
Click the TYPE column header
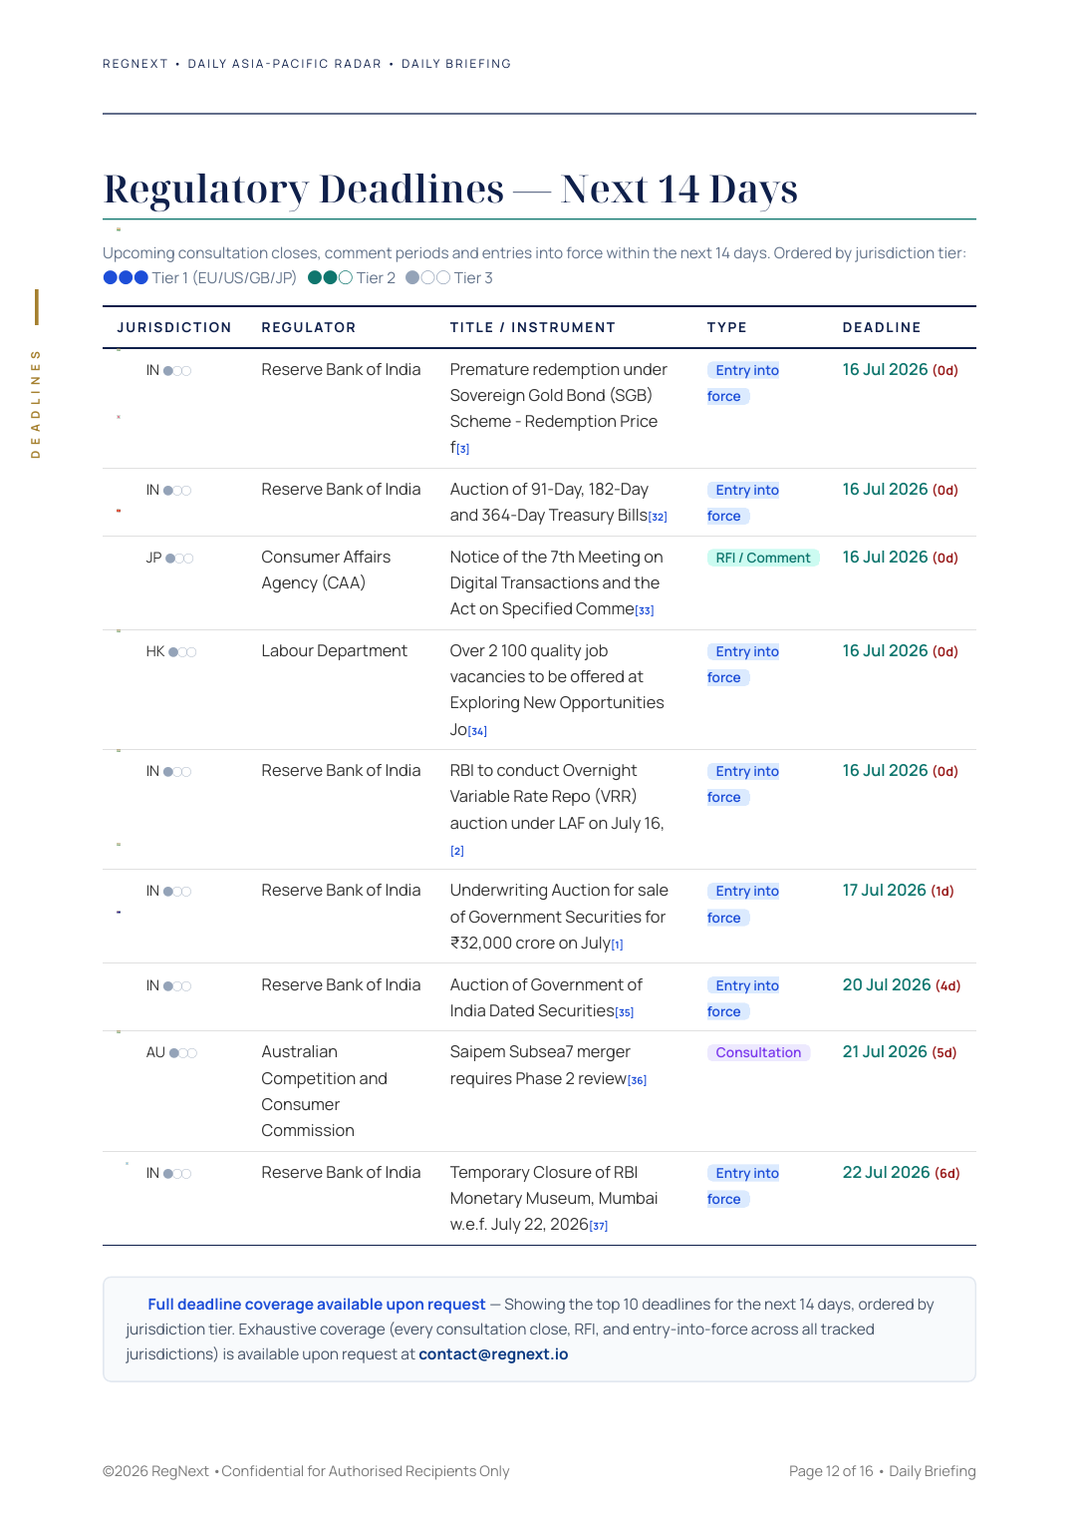coord(727,328)
